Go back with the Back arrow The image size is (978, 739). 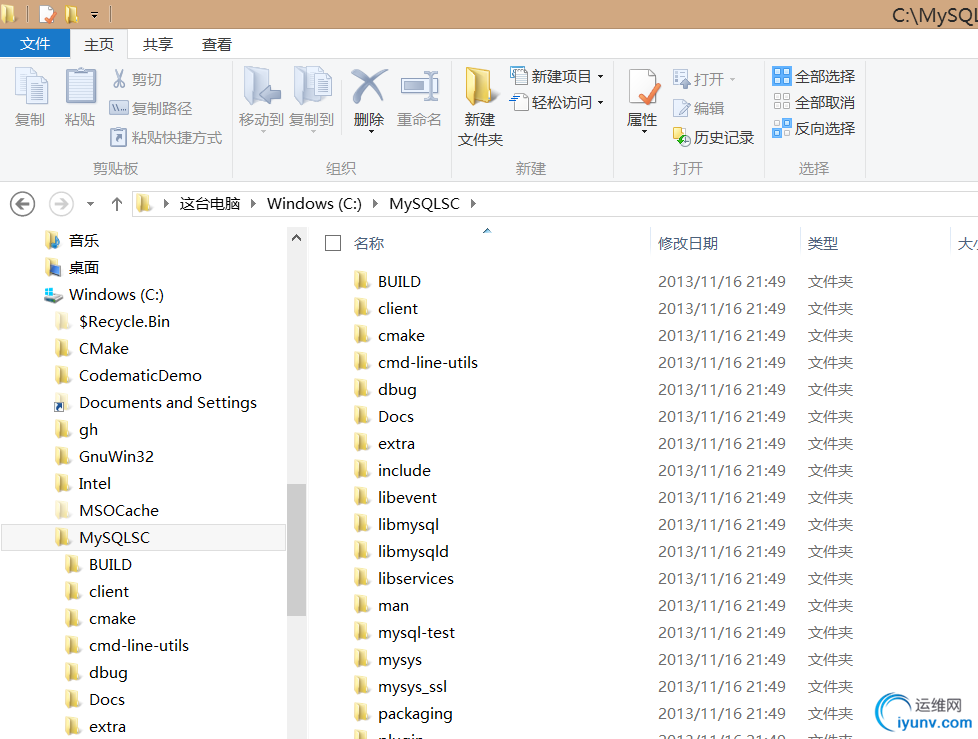pyautogui.click(x=22, y=204)
